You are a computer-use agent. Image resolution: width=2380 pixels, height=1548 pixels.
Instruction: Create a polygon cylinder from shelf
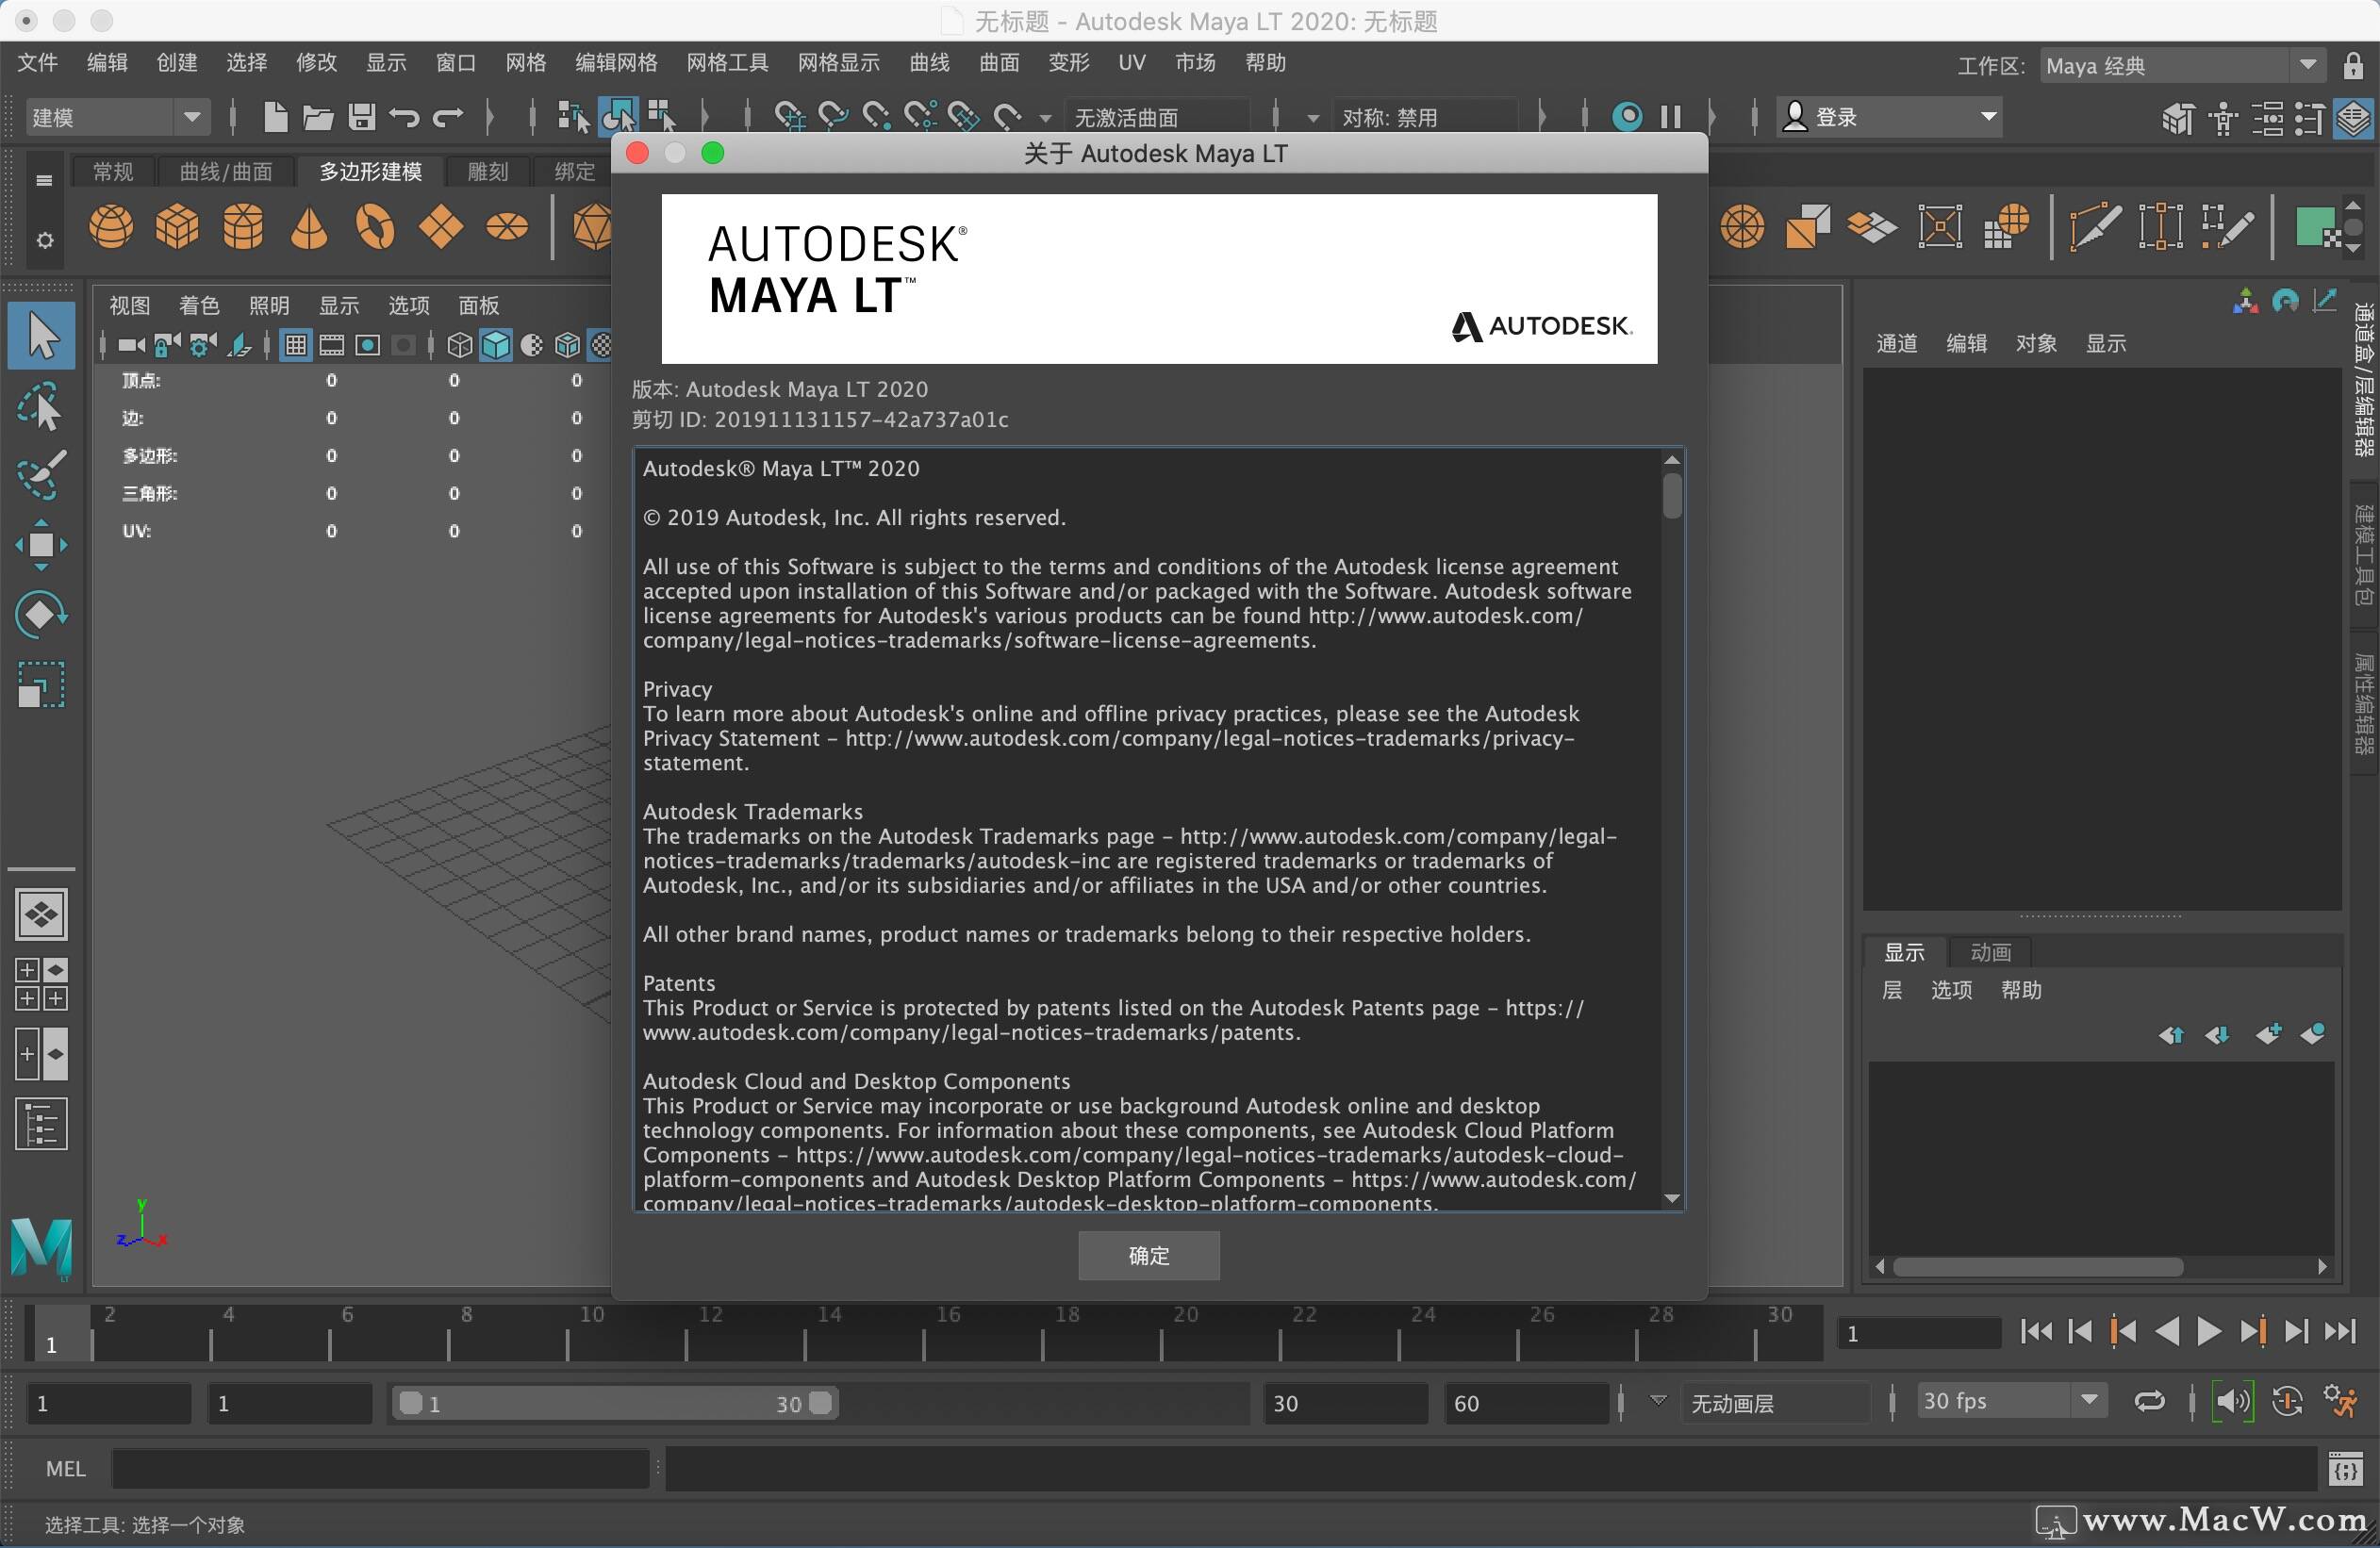tap(243, 226)
